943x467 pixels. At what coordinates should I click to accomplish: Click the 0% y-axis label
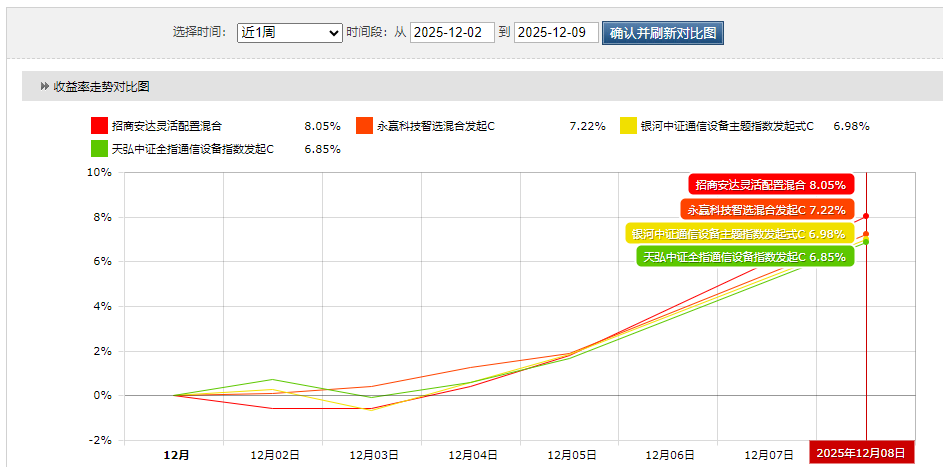point(103,395)
